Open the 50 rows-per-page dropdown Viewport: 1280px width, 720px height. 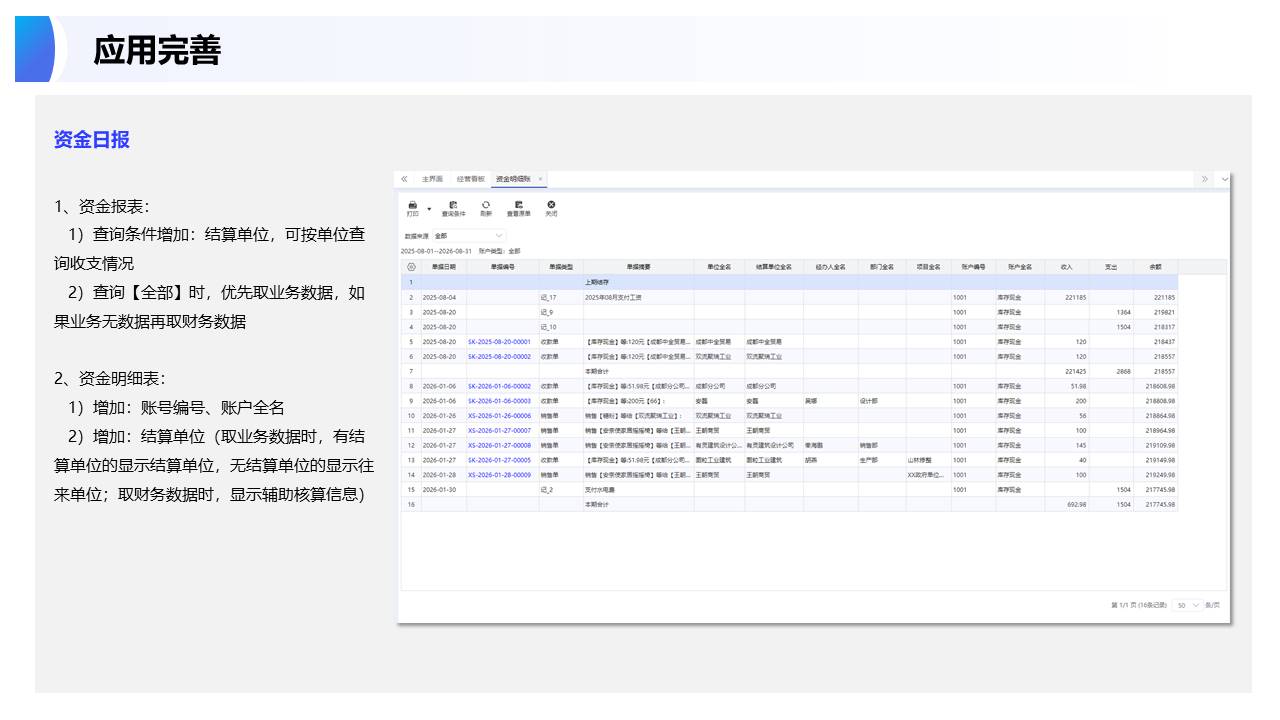1188,605
